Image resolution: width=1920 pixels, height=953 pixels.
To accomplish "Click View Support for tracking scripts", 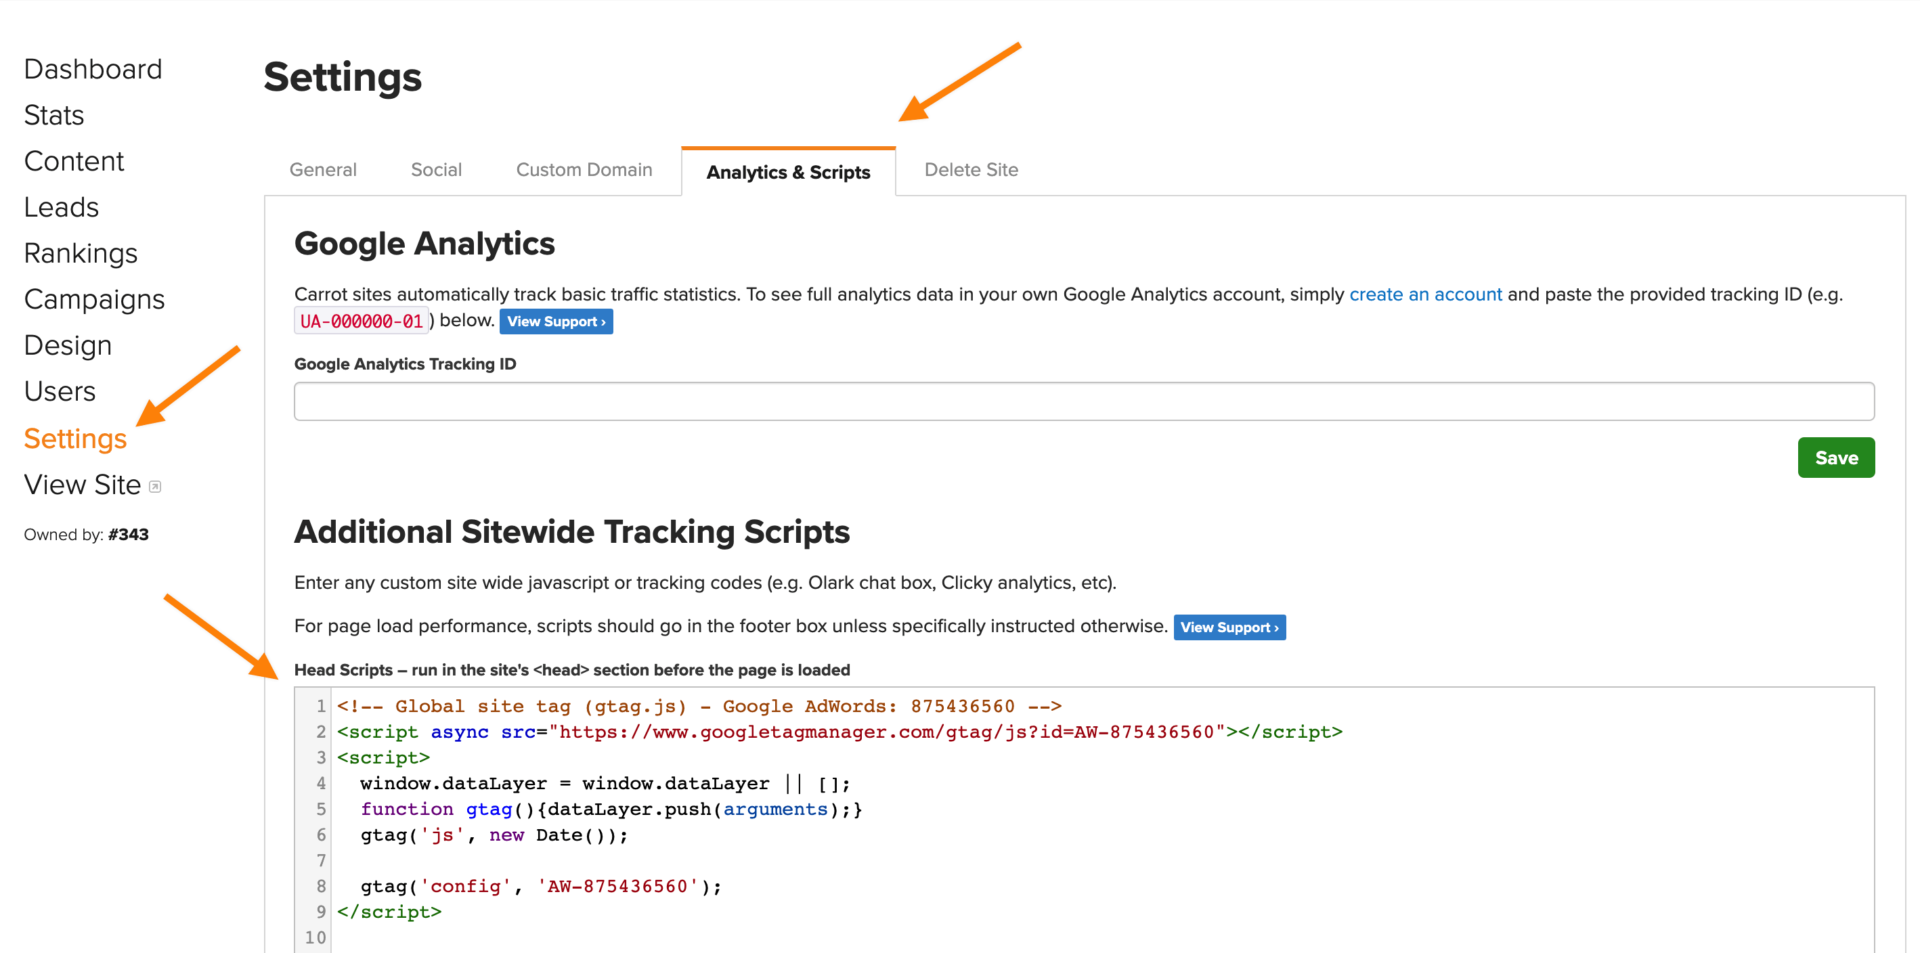I will (x=1229, y=627).
